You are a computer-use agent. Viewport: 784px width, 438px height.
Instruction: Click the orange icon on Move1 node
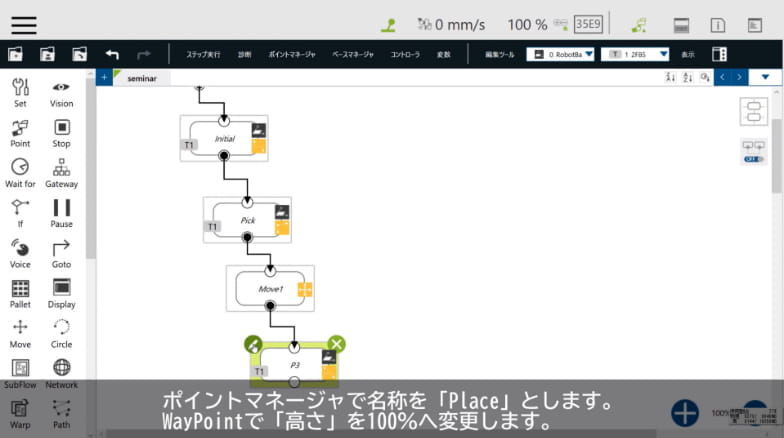pos(304,290)
